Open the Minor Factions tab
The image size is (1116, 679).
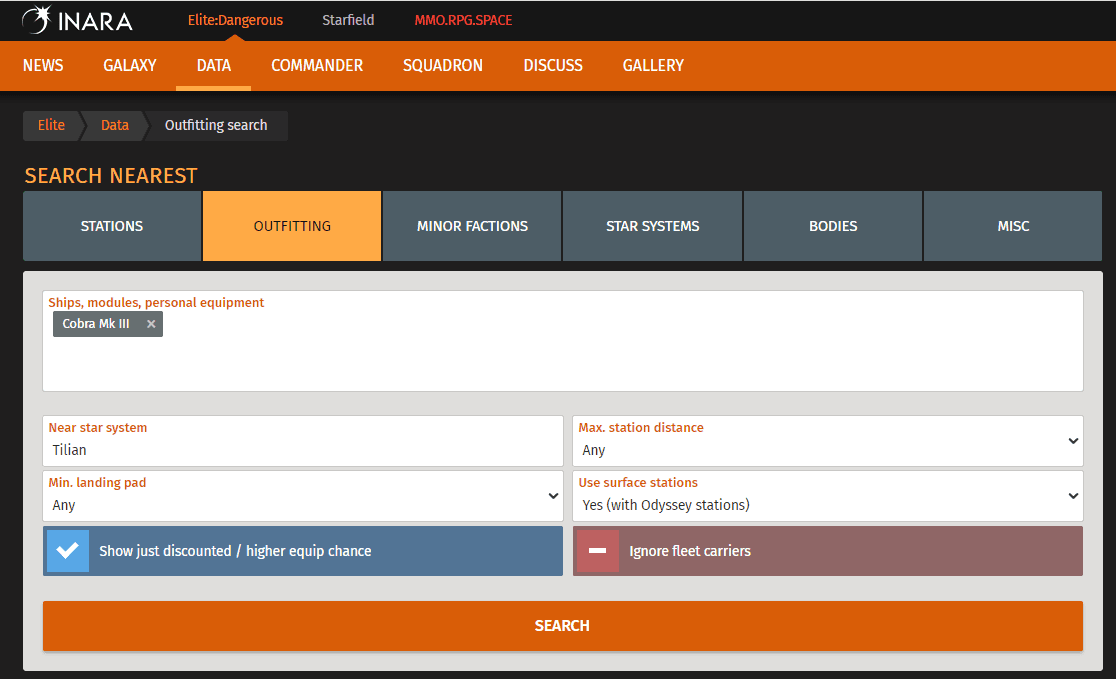click(472, 226)
